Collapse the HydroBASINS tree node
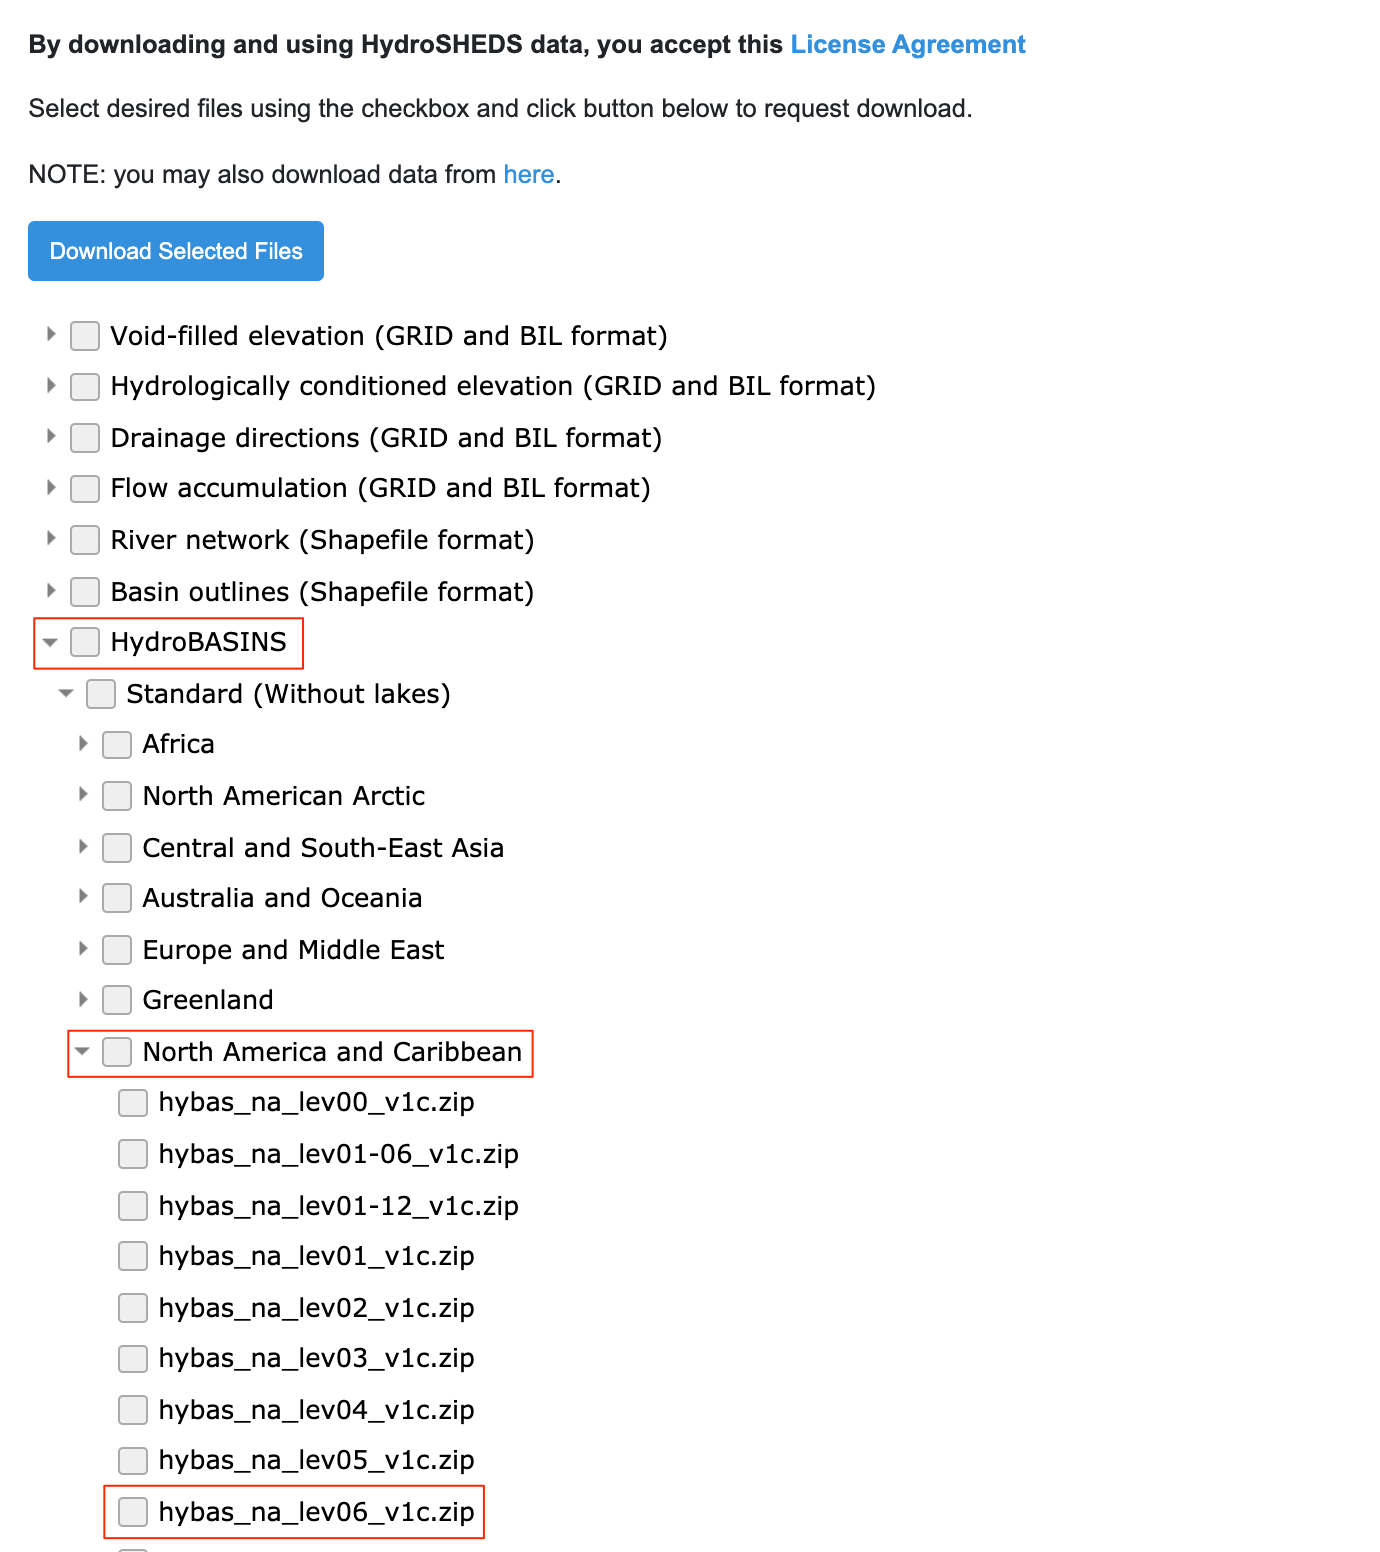1380x1552 pixels. click(51, 642)
